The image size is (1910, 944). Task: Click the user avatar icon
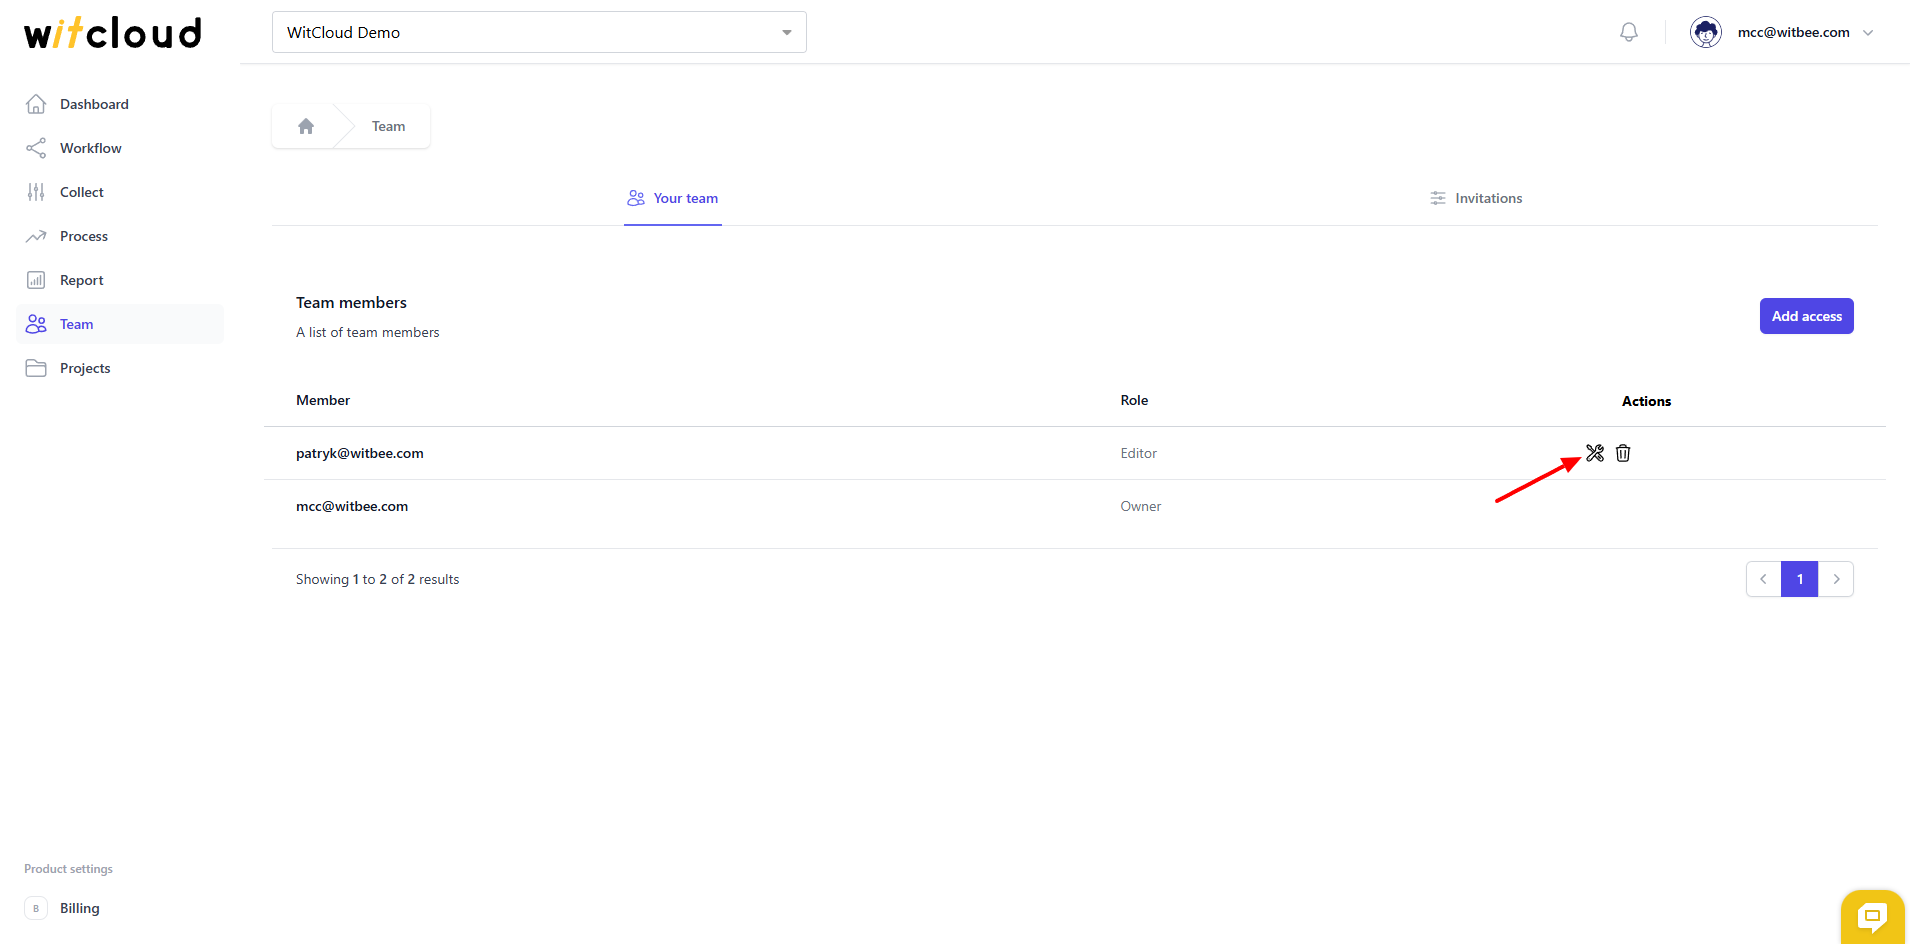tap(1706, 32)
